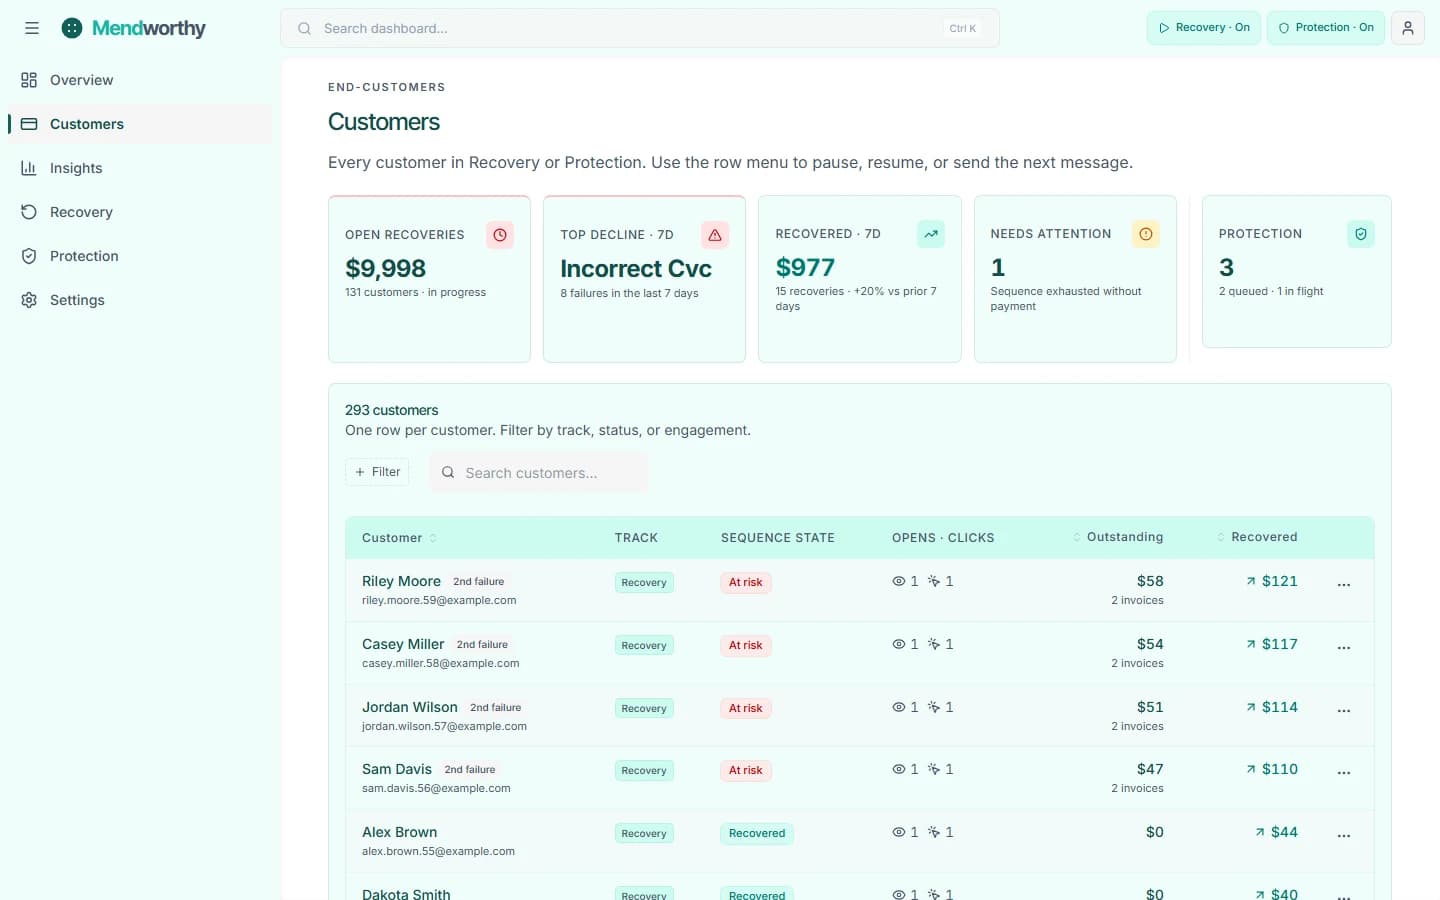Toggle the Recovery · On button
This screenshot has height=900, width=1440.
pos(1204,28)
